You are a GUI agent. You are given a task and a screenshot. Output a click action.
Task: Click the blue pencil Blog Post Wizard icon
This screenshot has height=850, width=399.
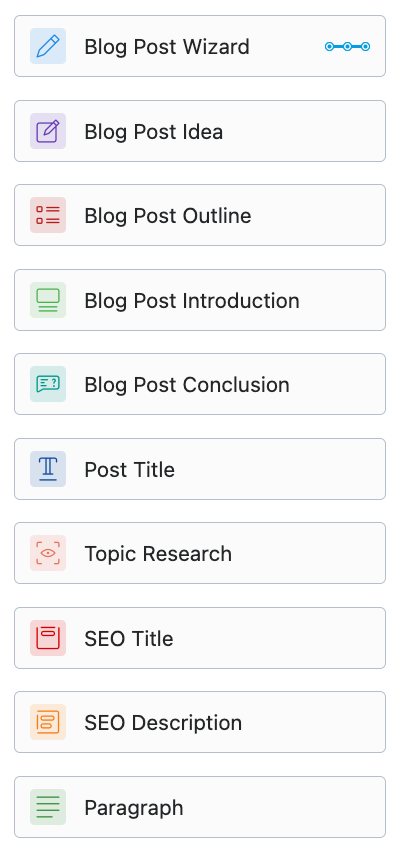point(48,46)
